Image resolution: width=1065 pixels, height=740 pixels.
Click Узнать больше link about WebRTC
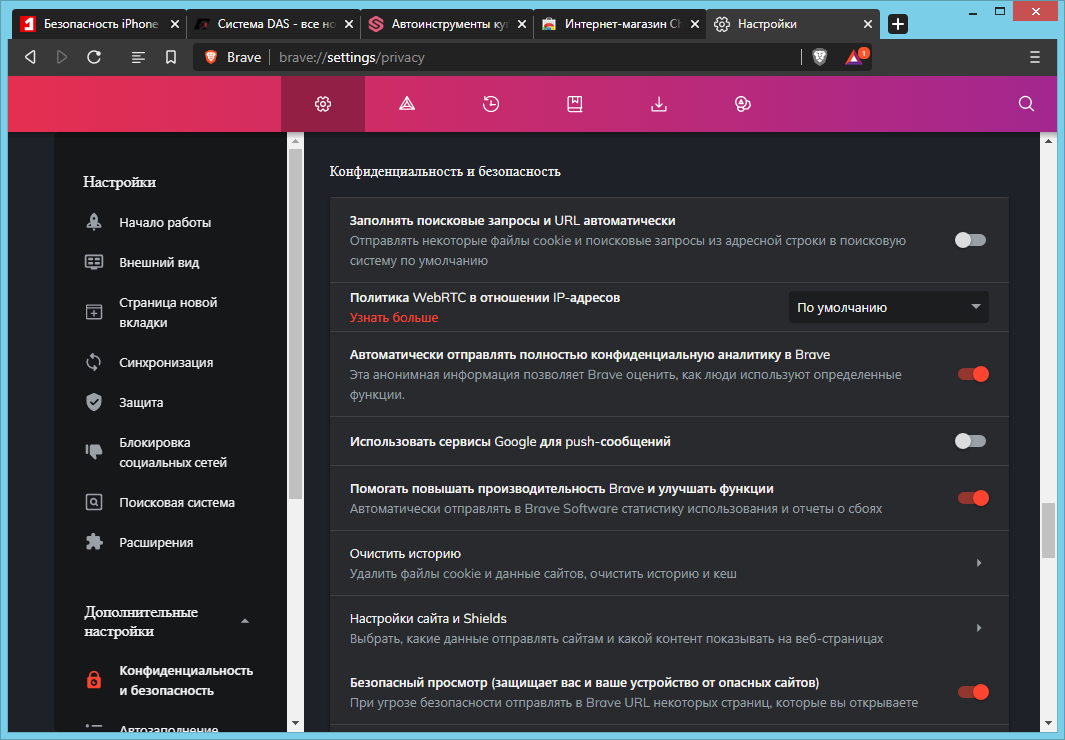[x=394, y=317]
